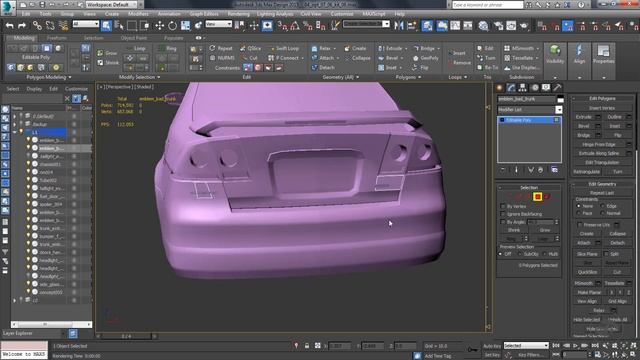Click the Make Planar button
This screenshot has width=640, height=360.
589,292
